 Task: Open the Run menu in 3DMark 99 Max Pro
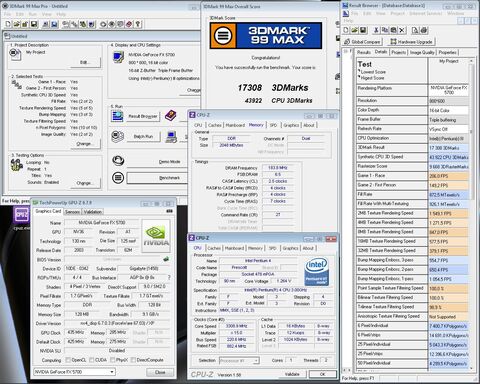pyautogui.click(x=32, y=14)
